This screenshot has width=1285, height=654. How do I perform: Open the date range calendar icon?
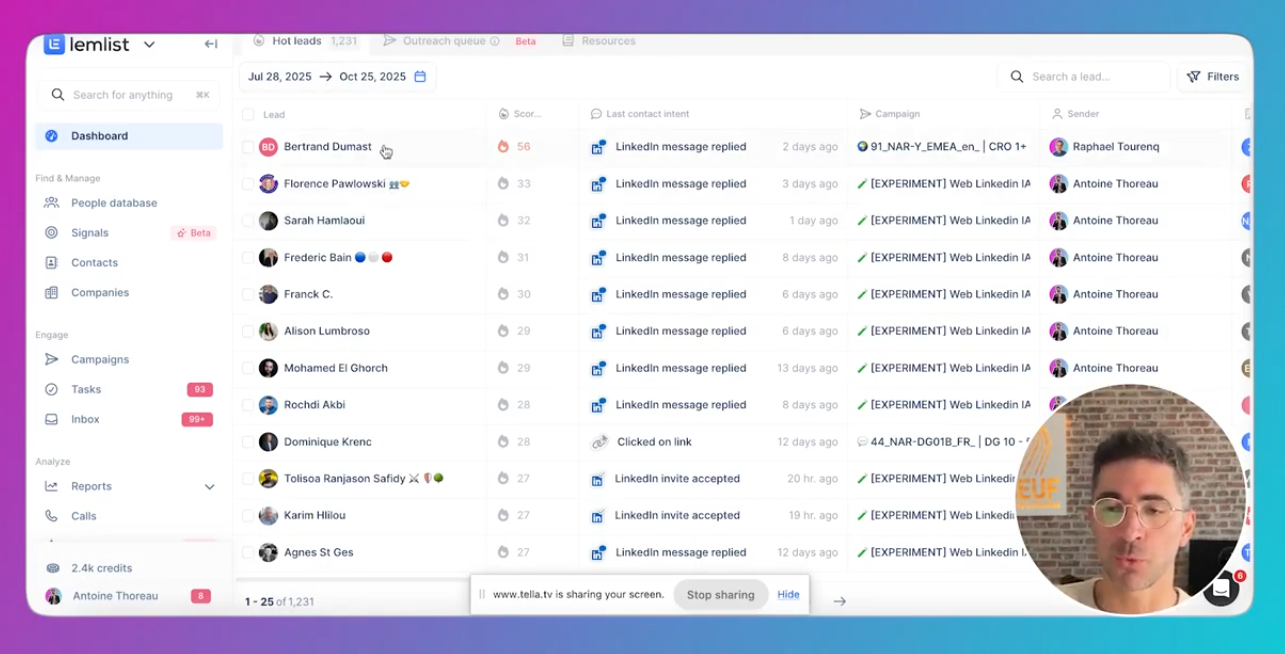pyautogui.click(x=420, y=77)
